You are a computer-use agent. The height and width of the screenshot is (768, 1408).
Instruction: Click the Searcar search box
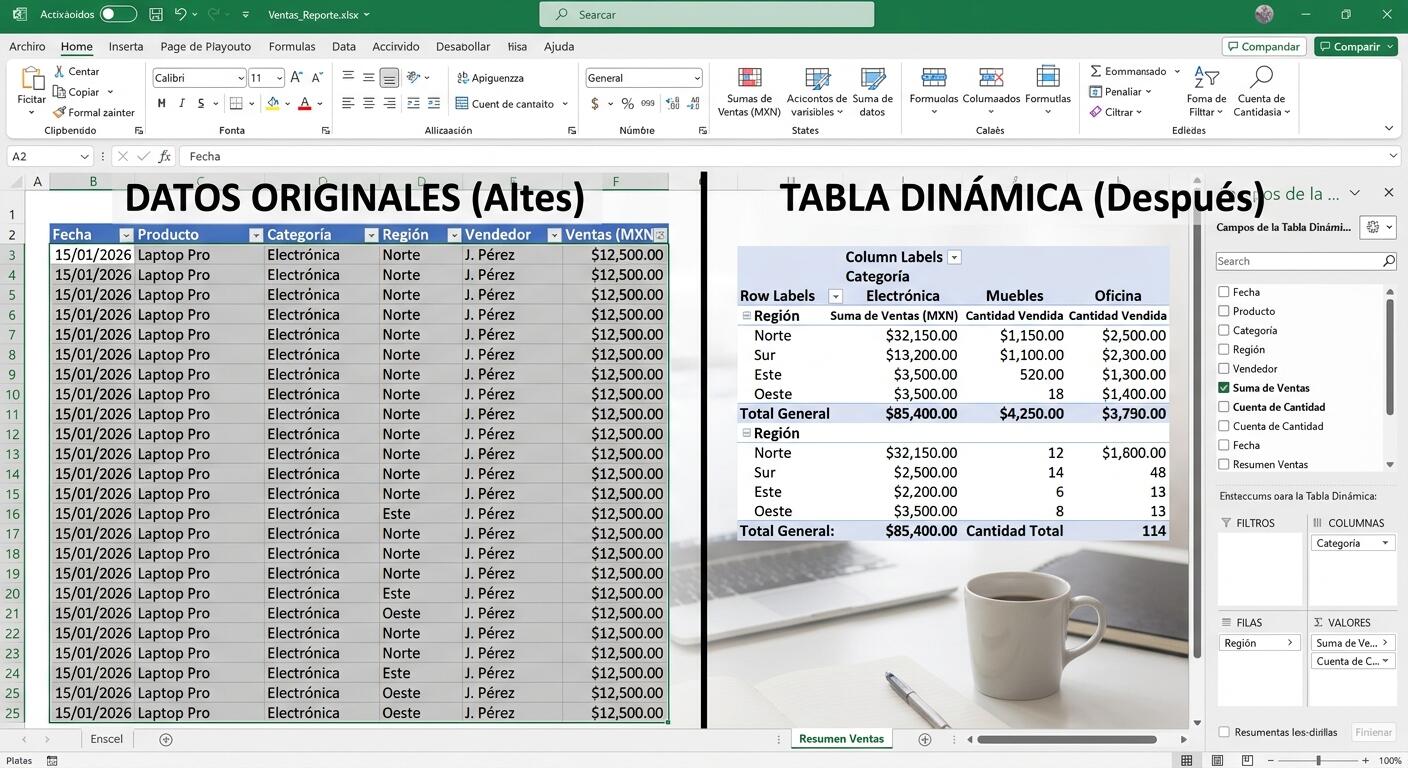[706, 14]
